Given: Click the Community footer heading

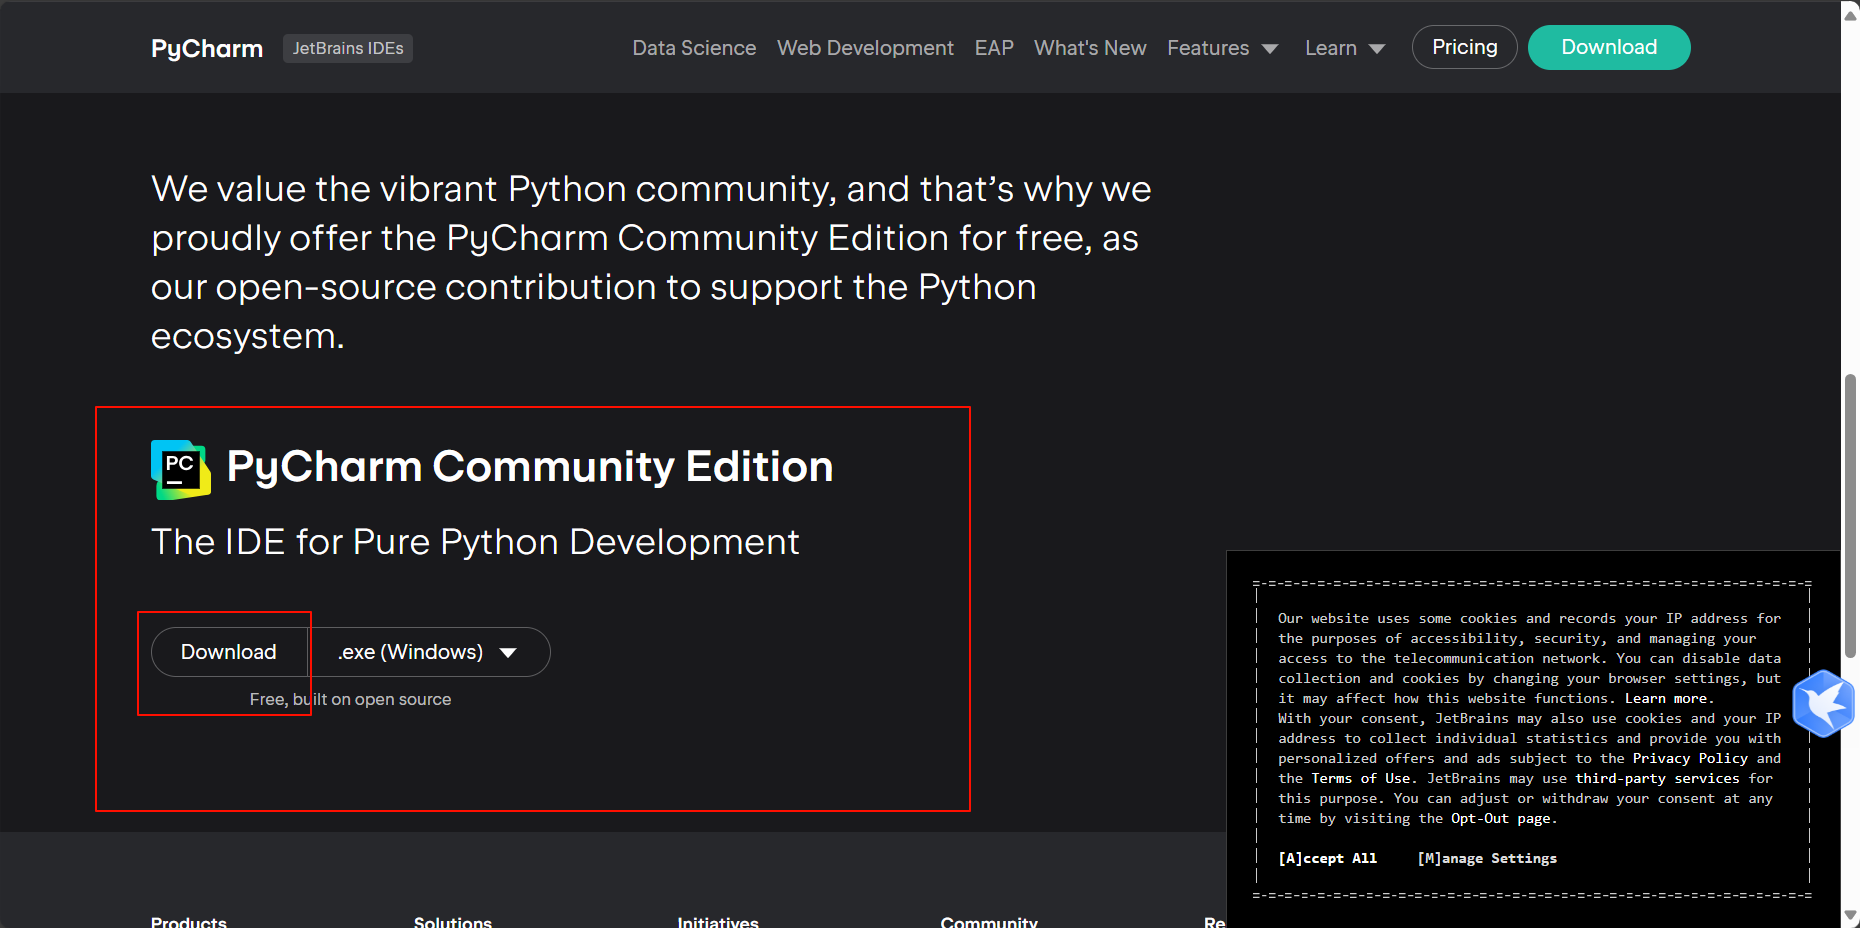Looking at the screenshot, I should point(989,921).
